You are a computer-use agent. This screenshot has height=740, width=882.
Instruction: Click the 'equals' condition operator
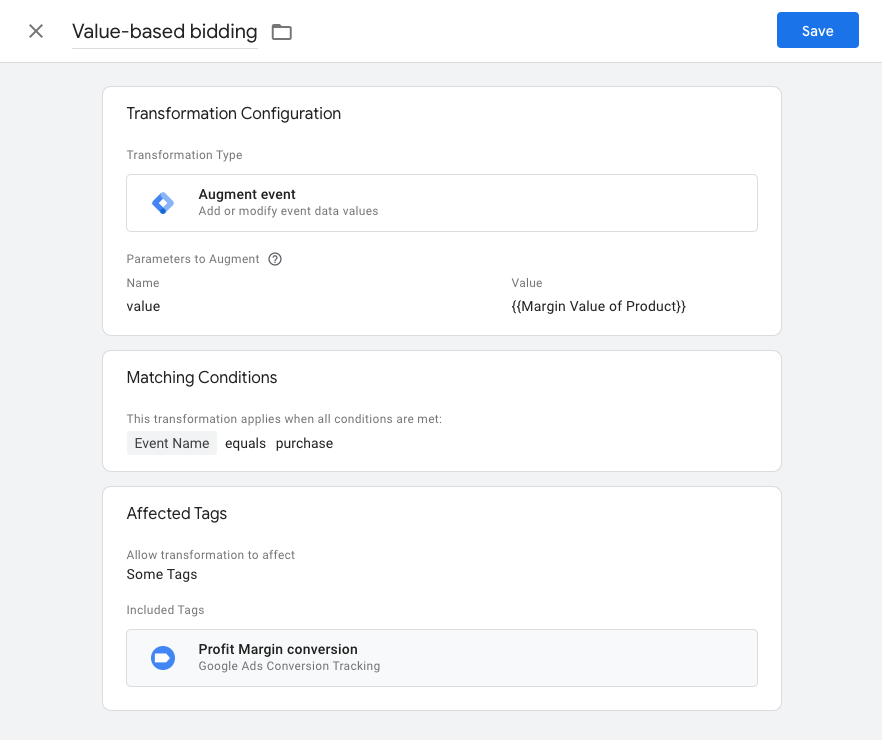[x=245, y=443]
